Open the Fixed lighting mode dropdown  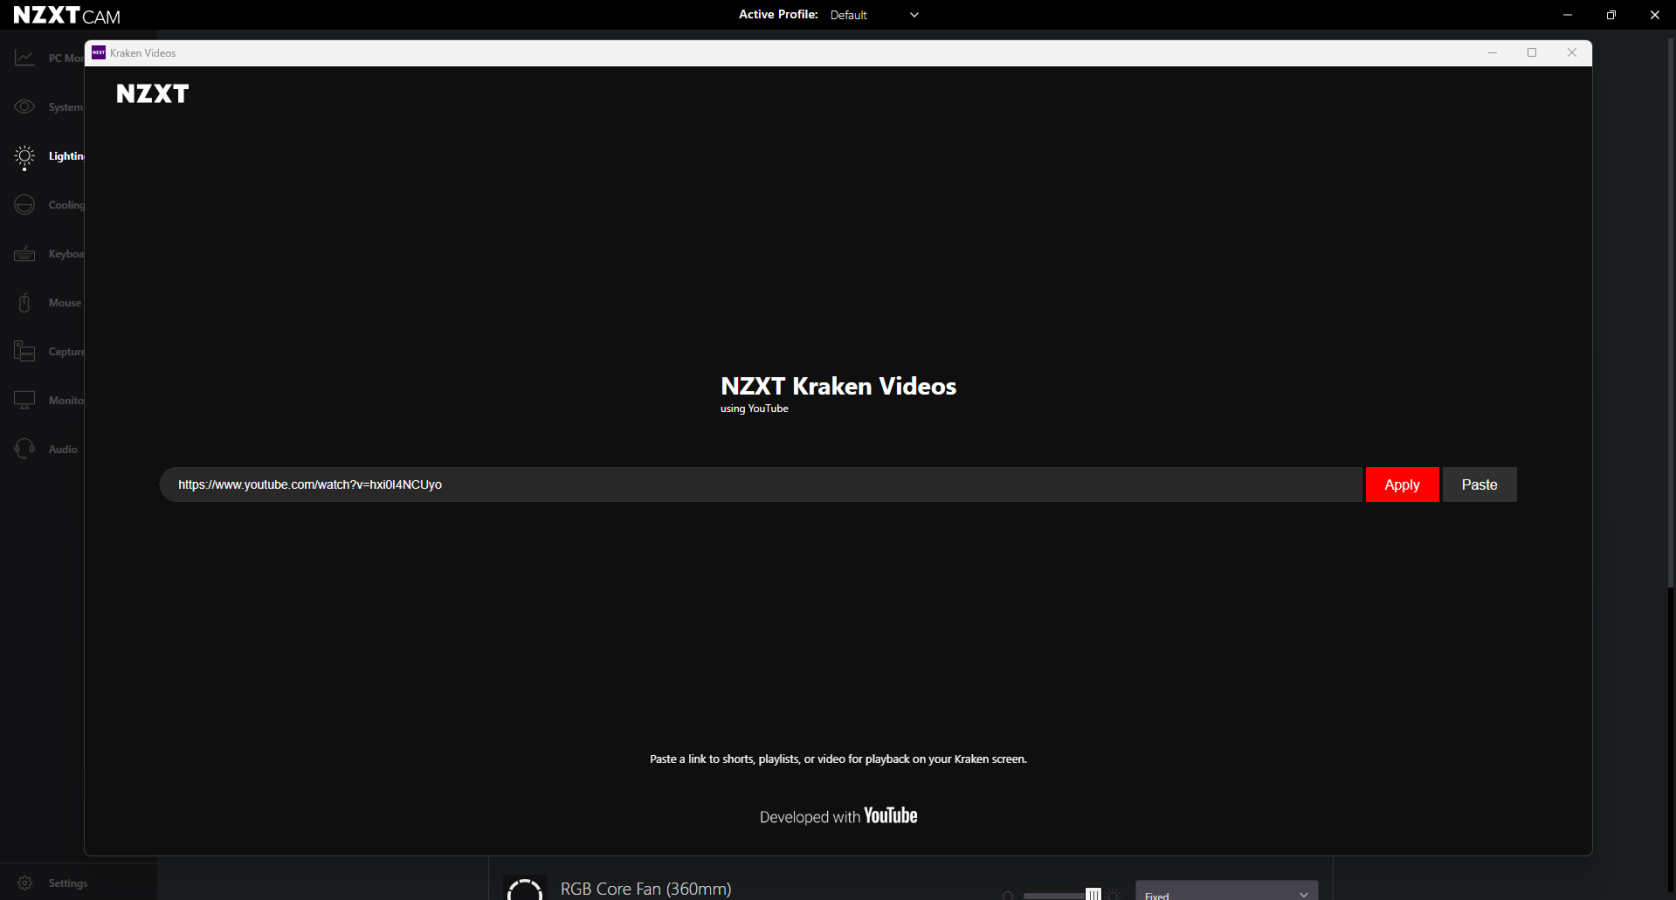pyautogui.click(x=1226, y=893)
